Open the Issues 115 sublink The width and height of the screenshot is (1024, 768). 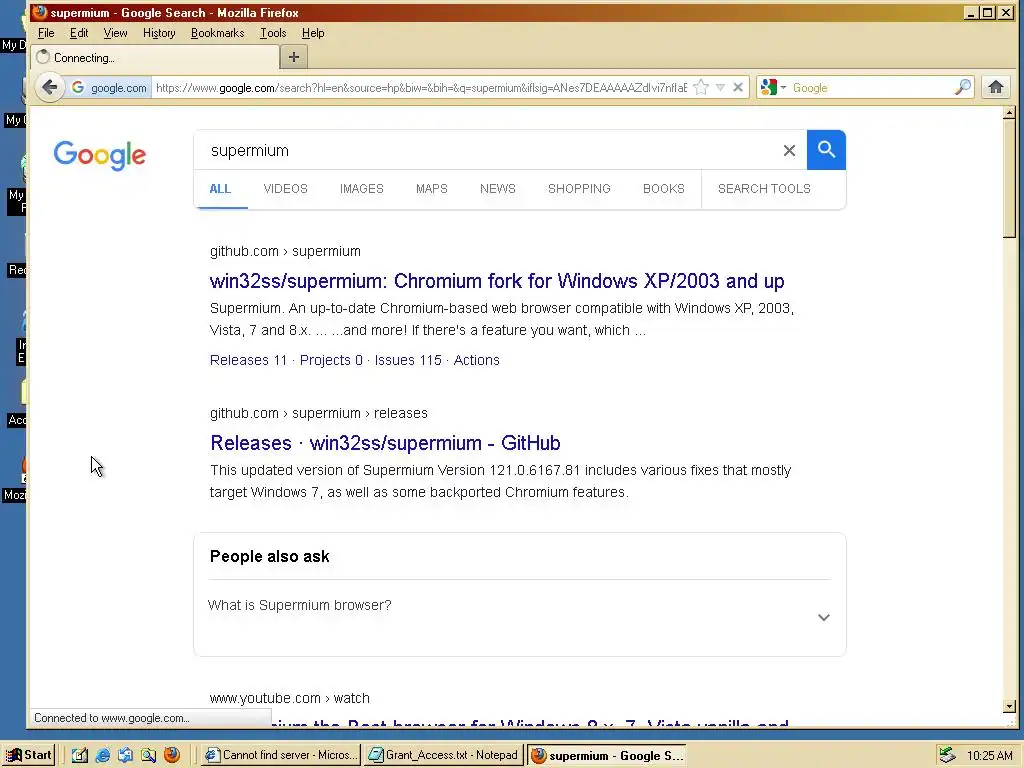pos(408,360)
